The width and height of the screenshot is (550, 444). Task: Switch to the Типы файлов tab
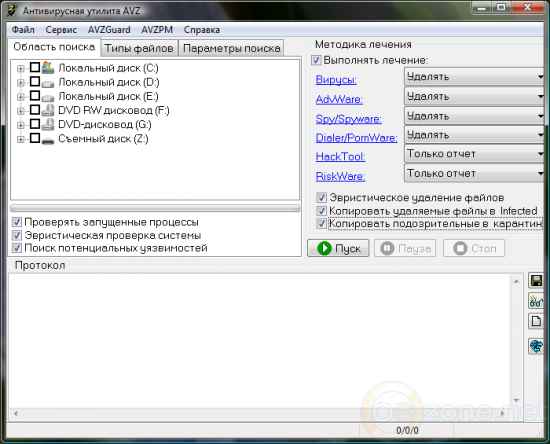coord(139,48)
